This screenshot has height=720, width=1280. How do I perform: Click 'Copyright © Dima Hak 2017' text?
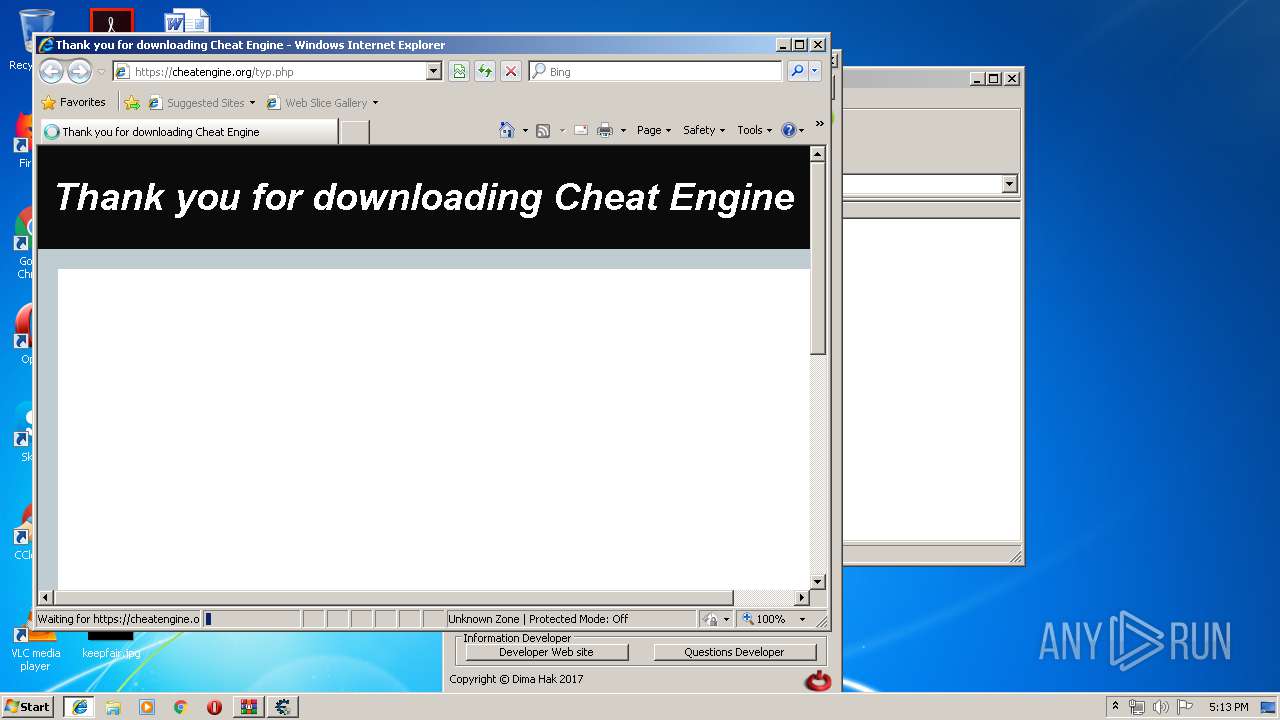tap(516, 679)
